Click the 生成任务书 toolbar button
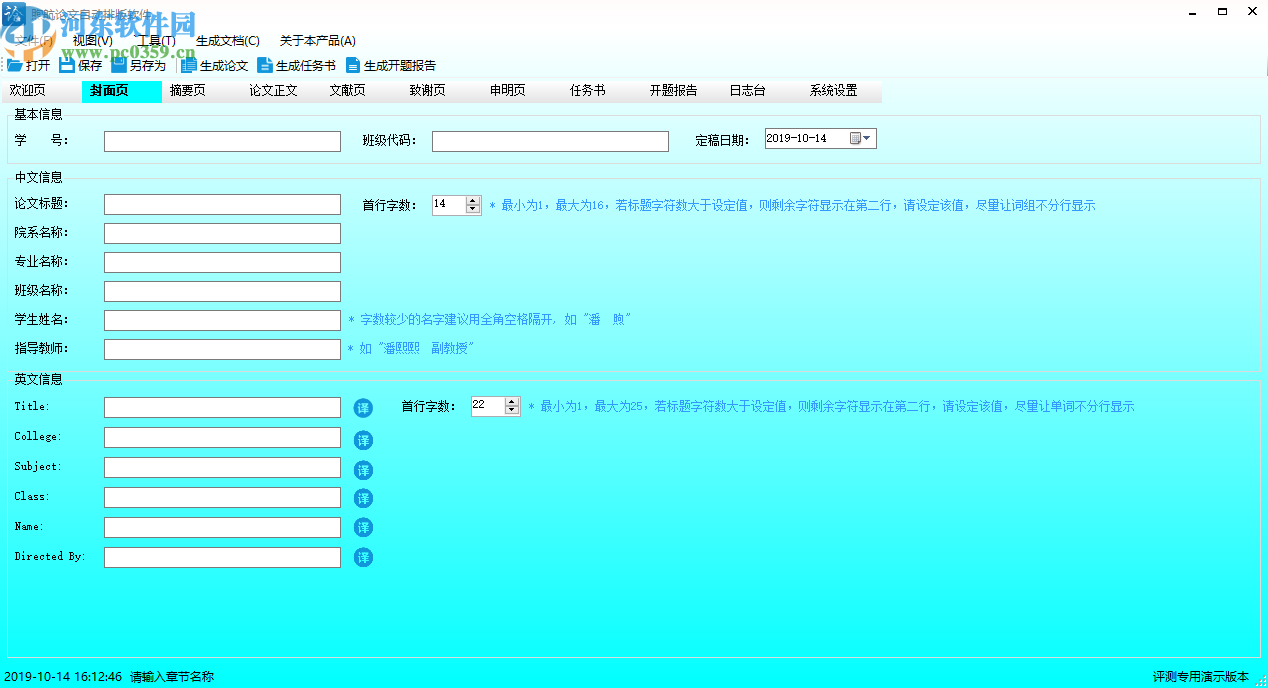Viewport: 1268px width, 688px height. 297,66
